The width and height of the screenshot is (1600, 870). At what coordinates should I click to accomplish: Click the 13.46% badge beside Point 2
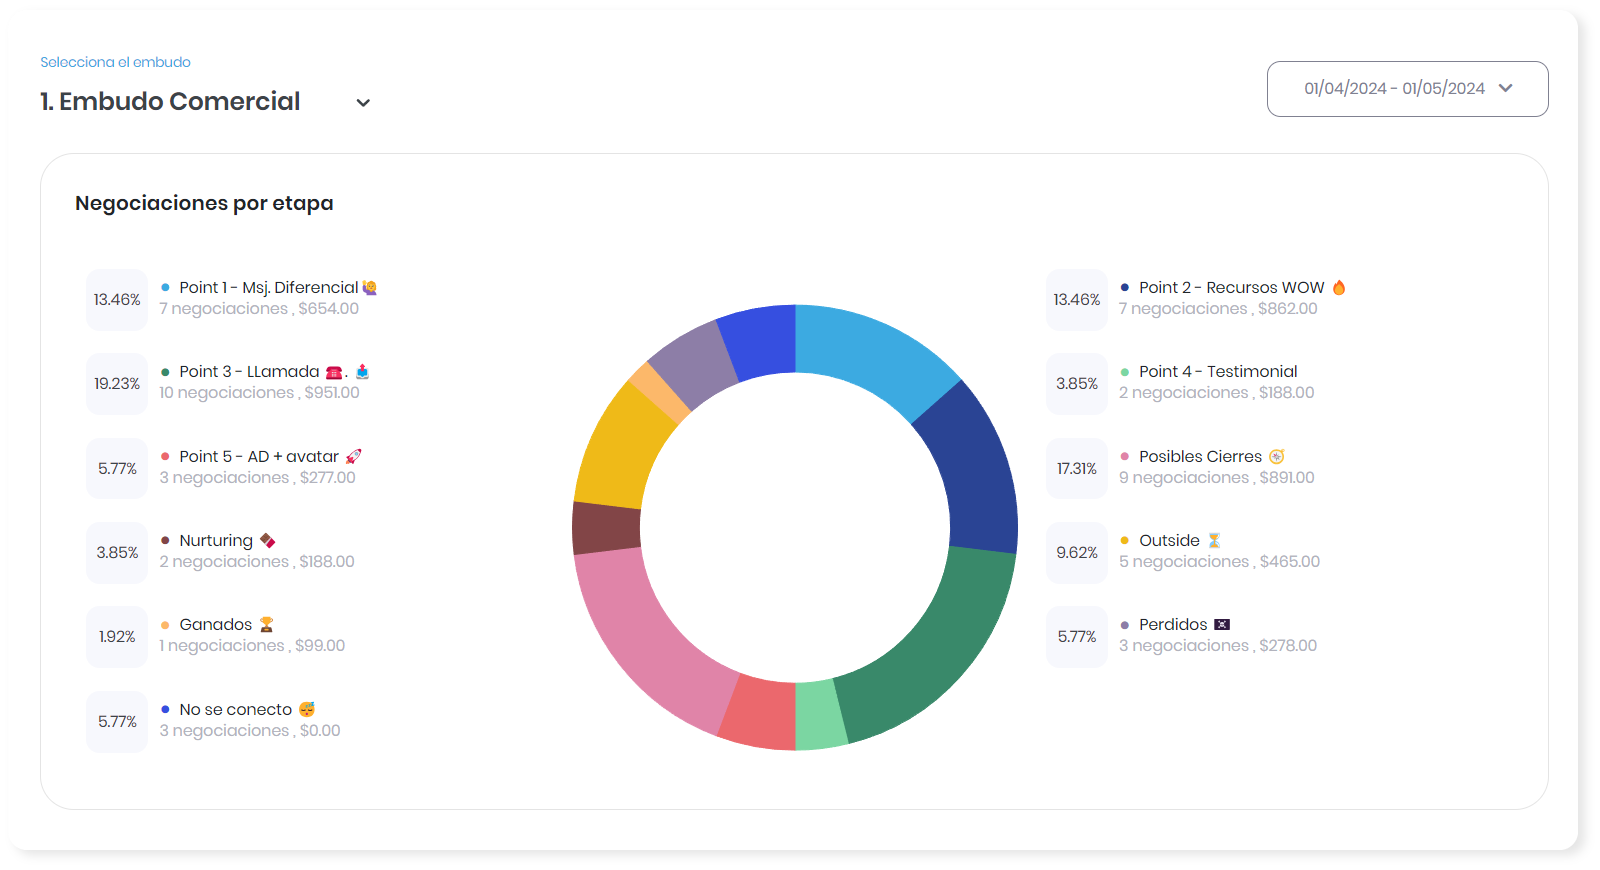(x=1077, y=300)
